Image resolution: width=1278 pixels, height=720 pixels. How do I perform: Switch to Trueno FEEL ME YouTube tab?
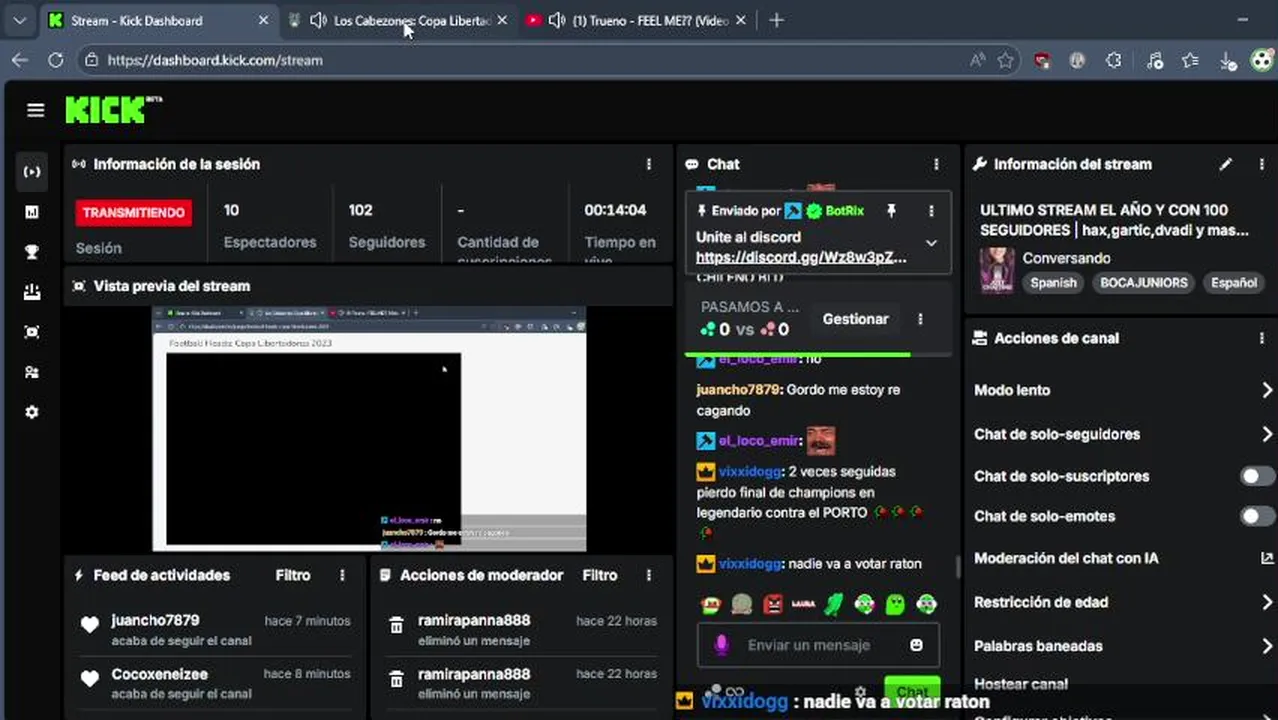636,20
